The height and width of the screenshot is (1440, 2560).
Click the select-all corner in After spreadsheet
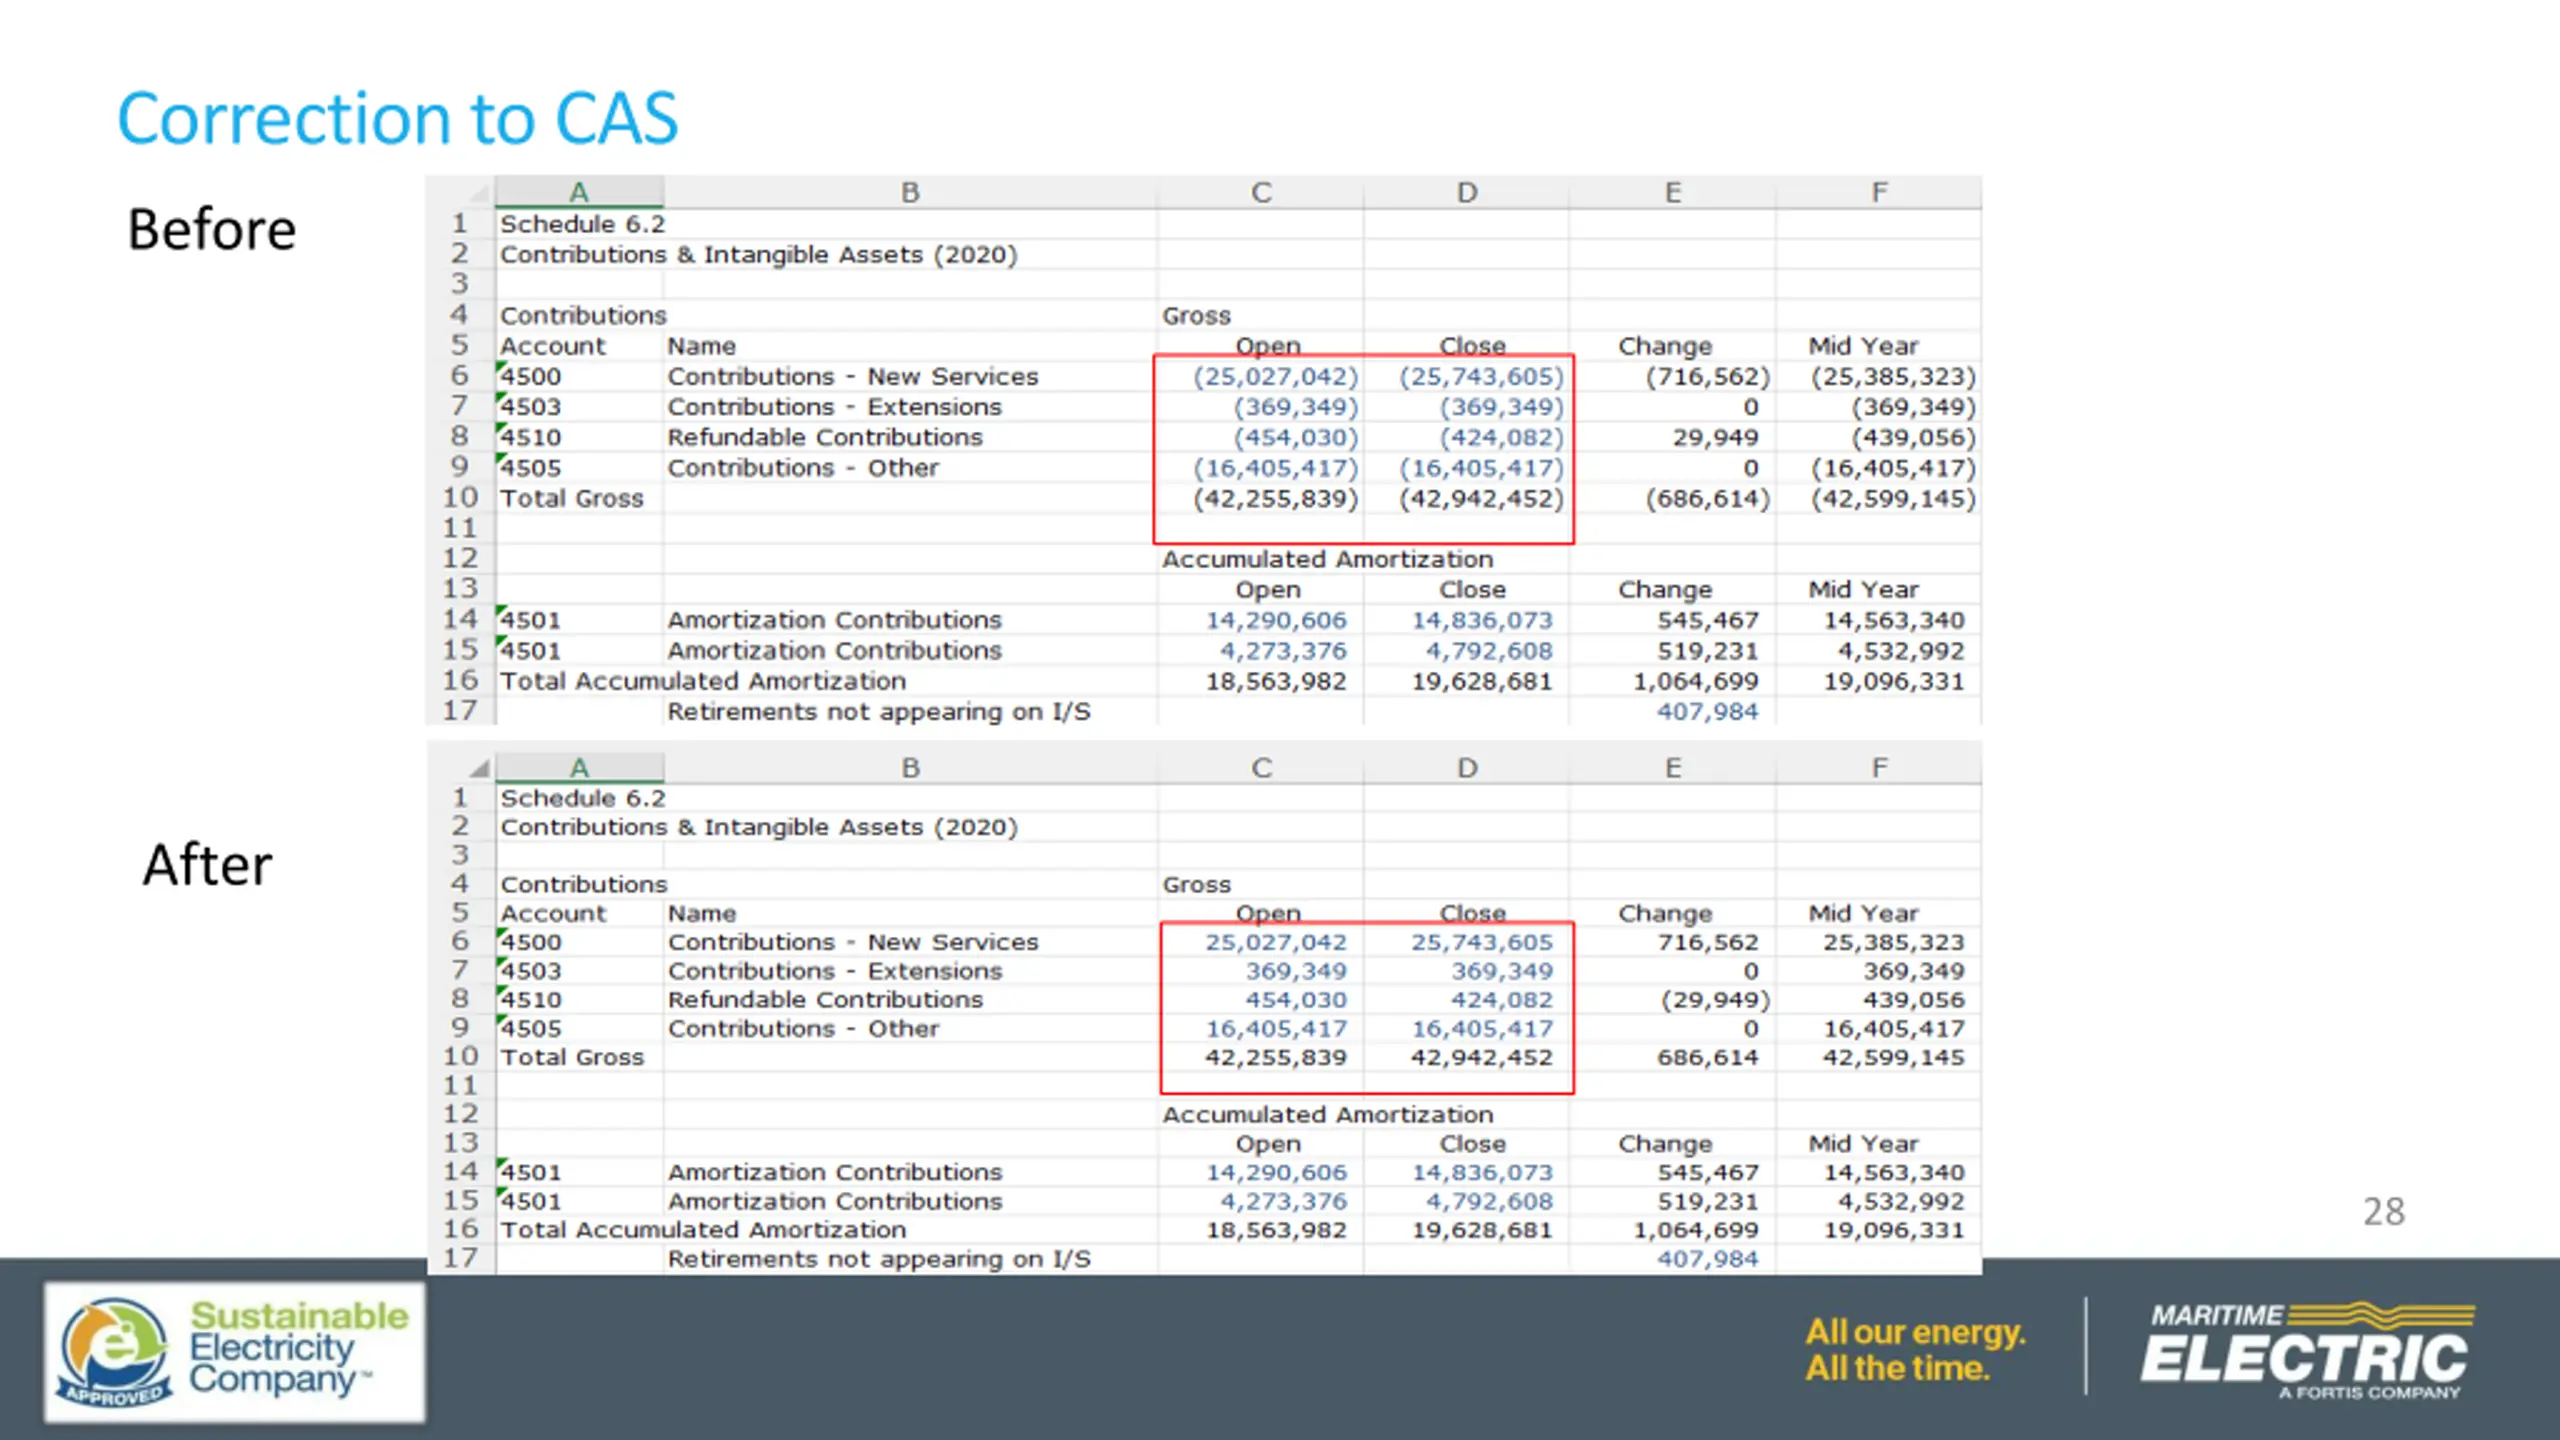click(x=479, y=768)
